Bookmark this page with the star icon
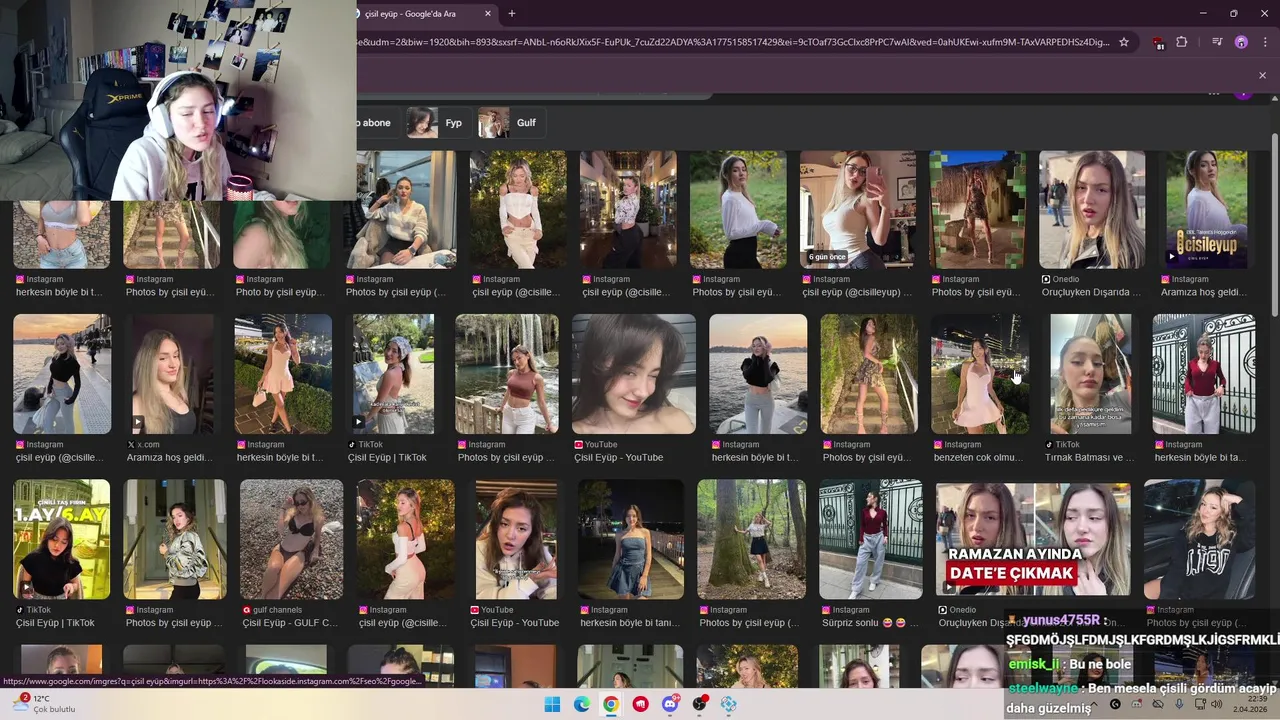This screenshot has height=720, width=1280. click(x=1124, y=42)
